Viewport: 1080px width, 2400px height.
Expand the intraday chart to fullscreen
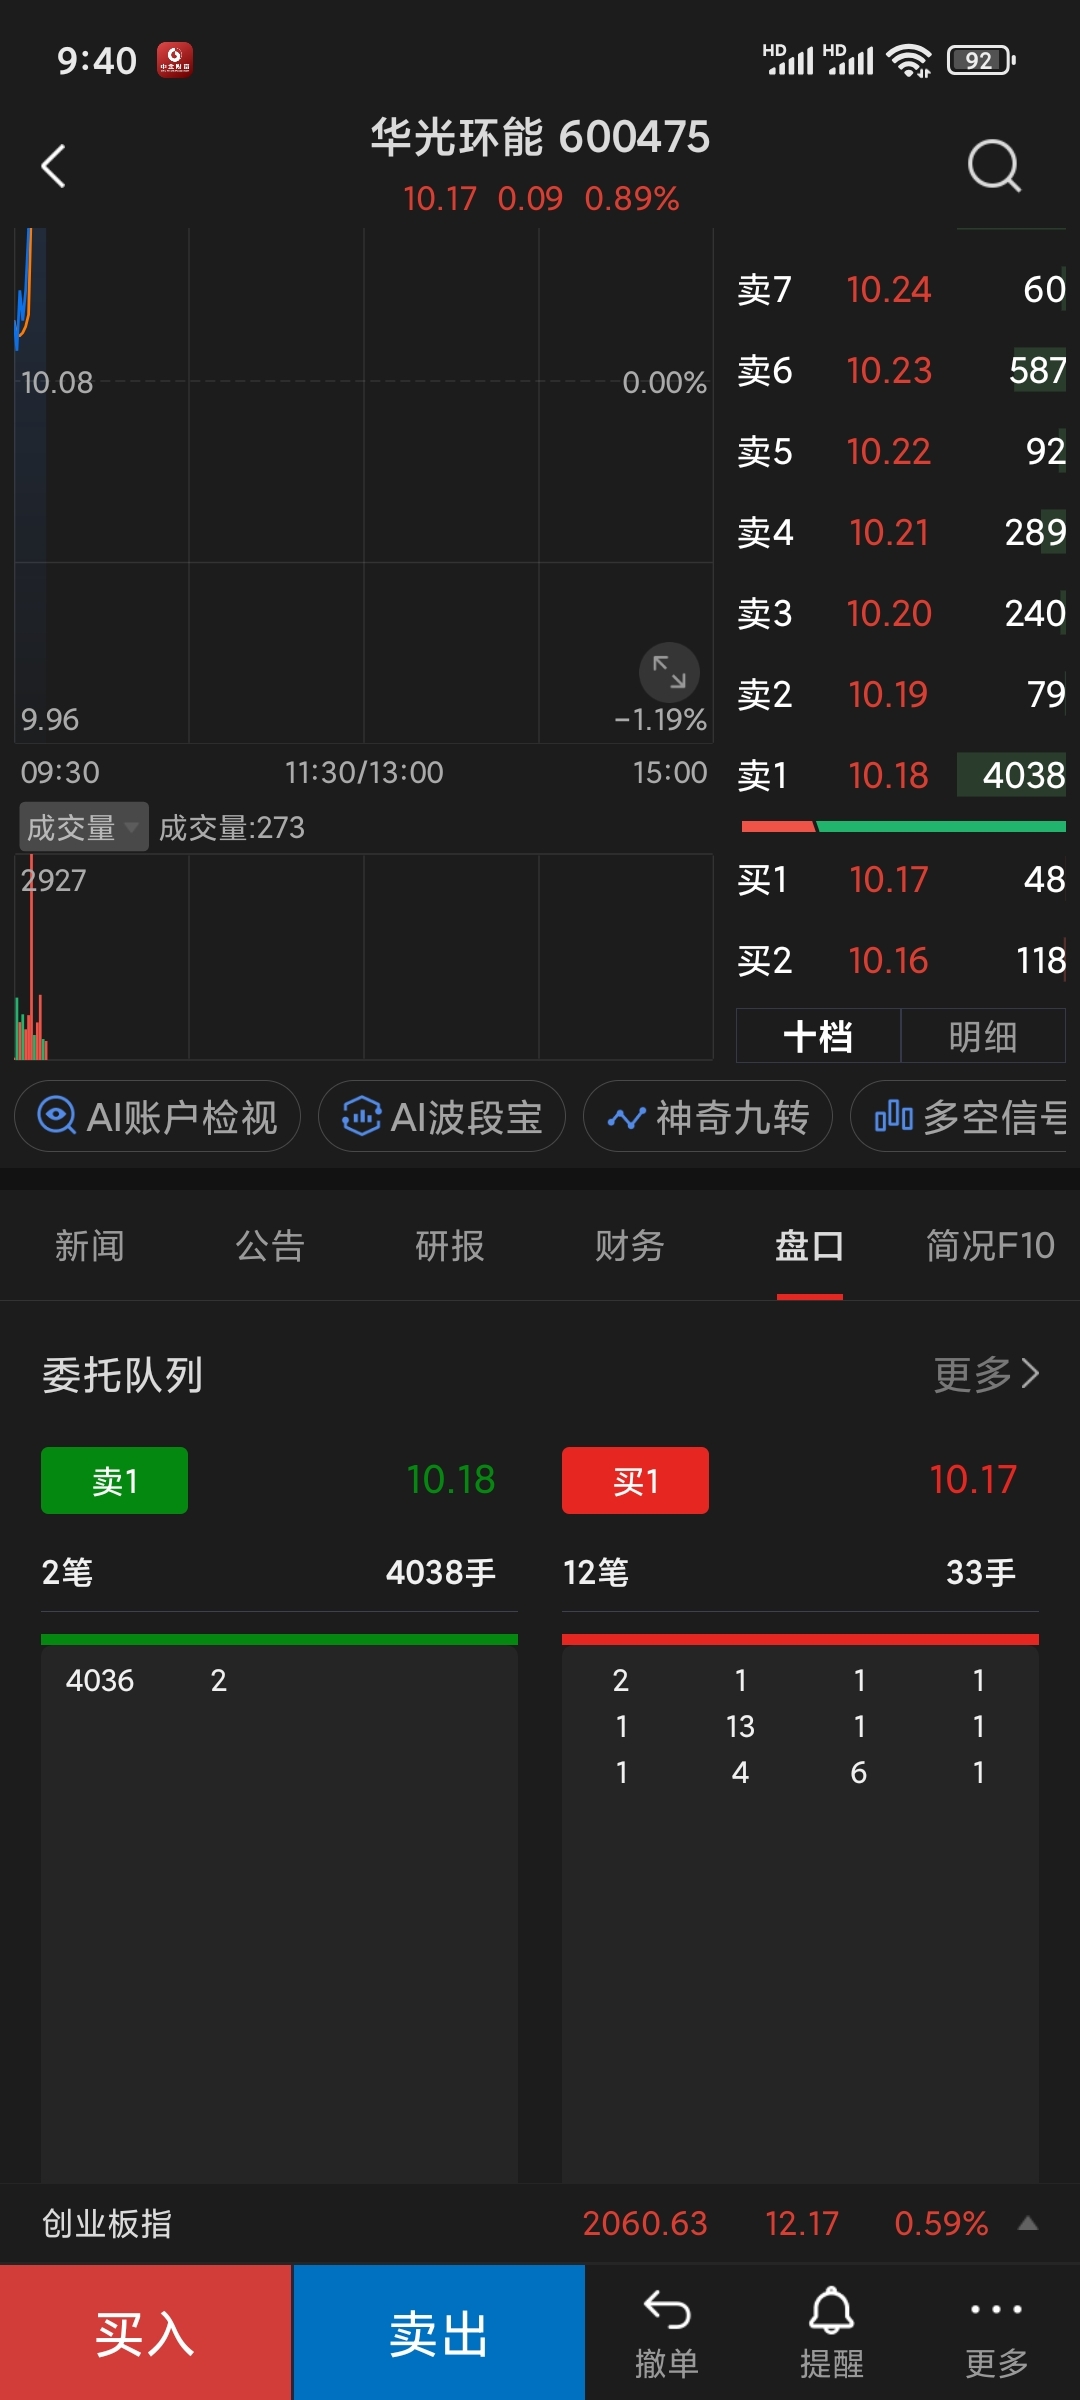click(669, 672)
